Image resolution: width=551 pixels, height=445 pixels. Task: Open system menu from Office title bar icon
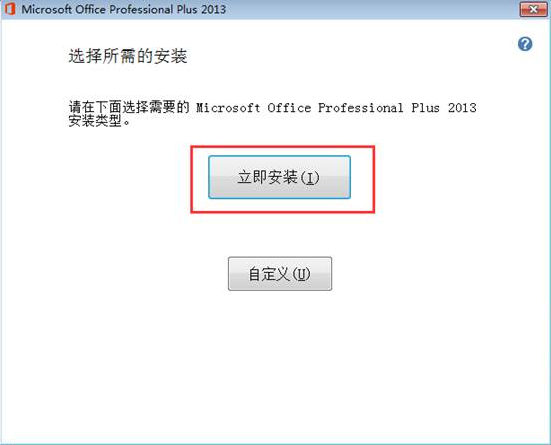coord(9,9)
